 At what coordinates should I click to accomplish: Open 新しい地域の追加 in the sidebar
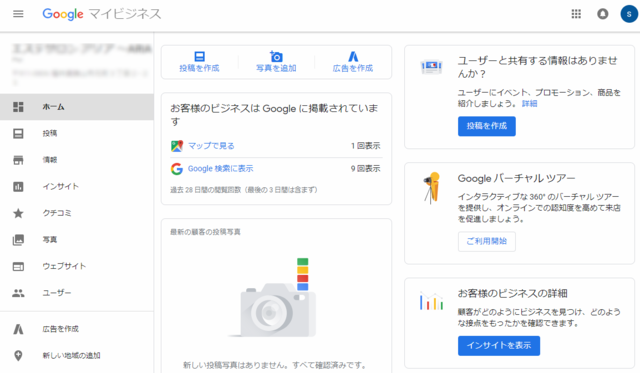77,355
